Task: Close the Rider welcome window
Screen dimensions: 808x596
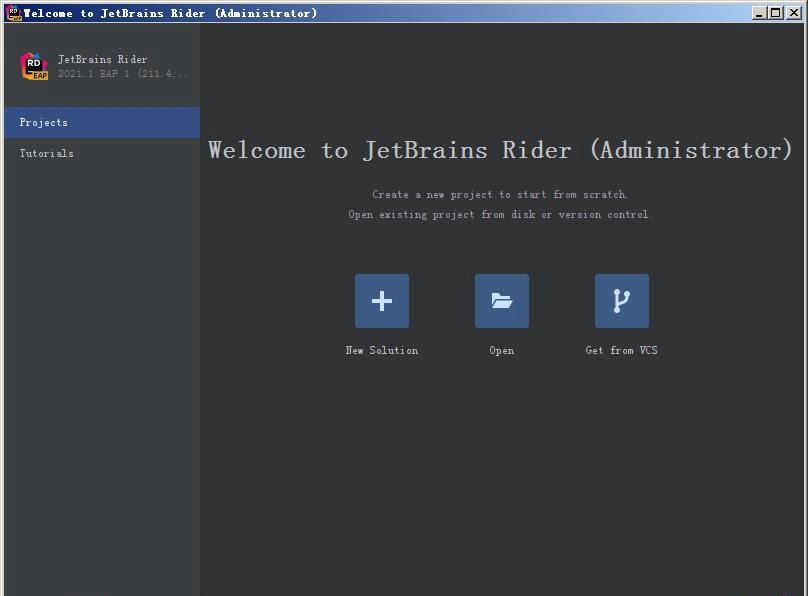Action: coord(794,13)
